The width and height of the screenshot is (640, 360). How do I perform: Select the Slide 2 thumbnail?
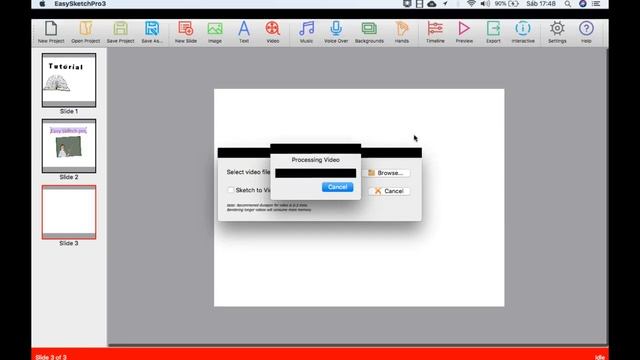(69, 146)
